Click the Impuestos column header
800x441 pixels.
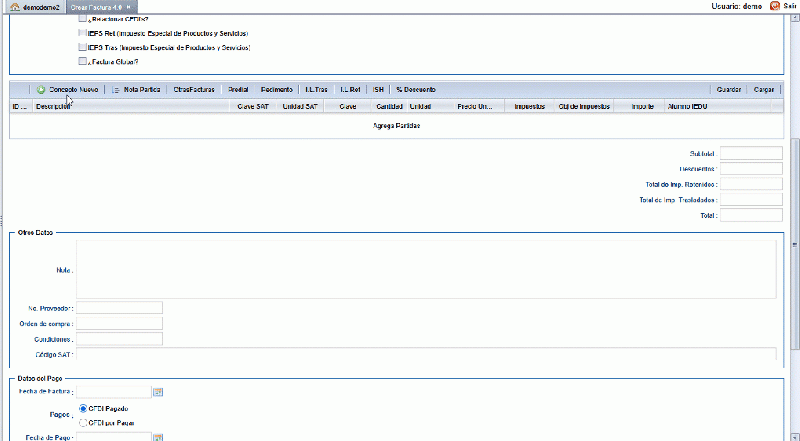[x=530, y=107]
